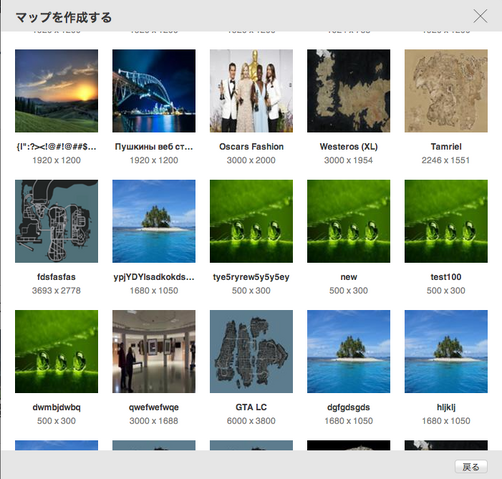502x479 pixels.
Task: Click the fdsfasfas label
Action: click(x=56, y=277)
